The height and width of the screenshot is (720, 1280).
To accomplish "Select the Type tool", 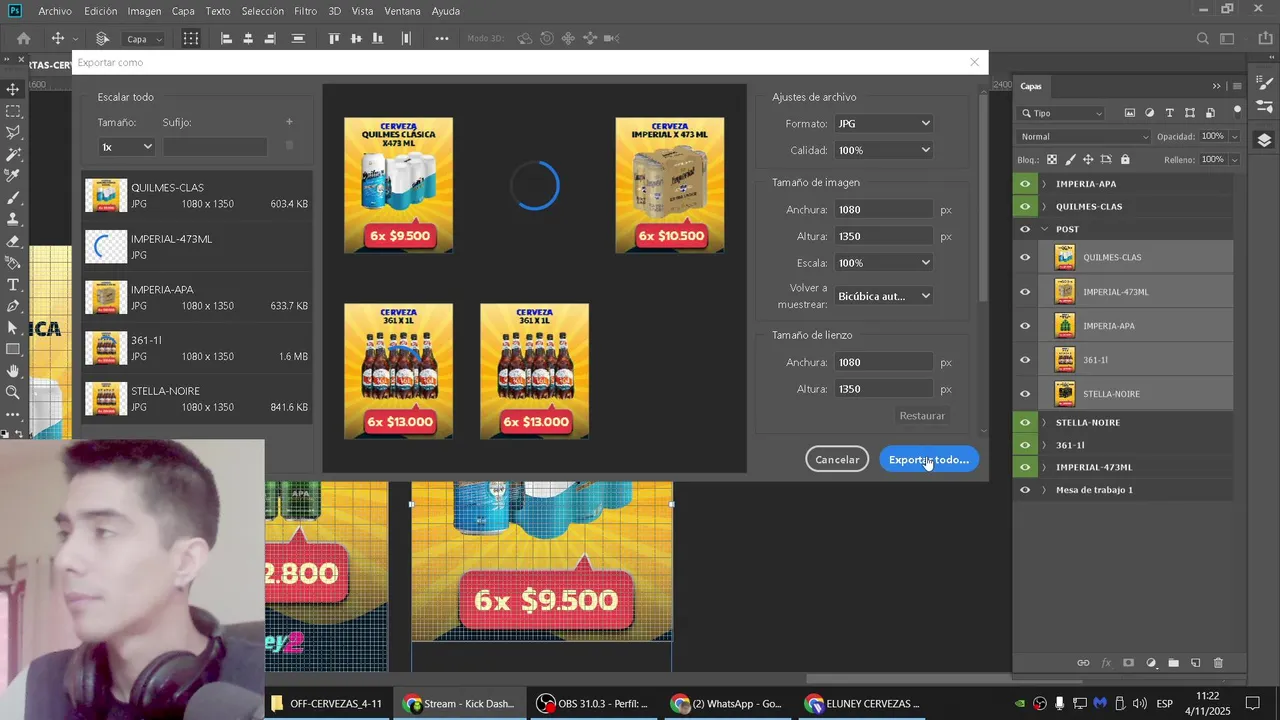I will tap(13, 285).
